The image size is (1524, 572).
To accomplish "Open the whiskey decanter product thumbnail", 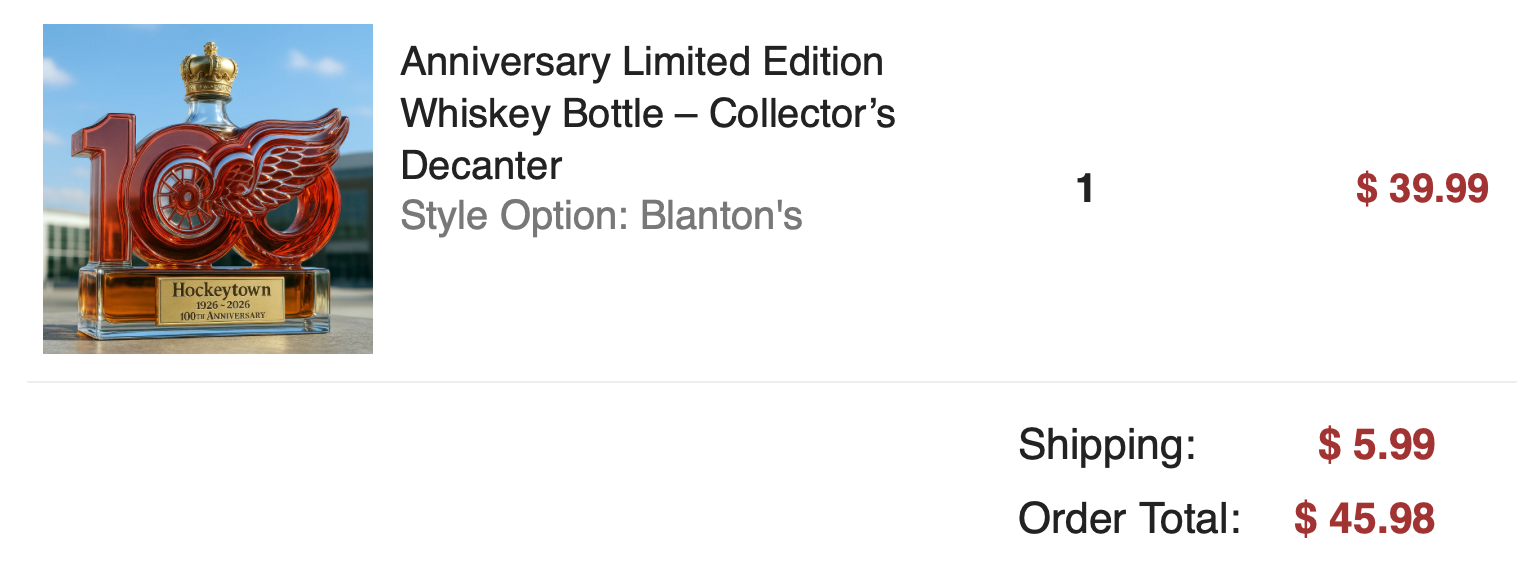I will tap(208, 189).
